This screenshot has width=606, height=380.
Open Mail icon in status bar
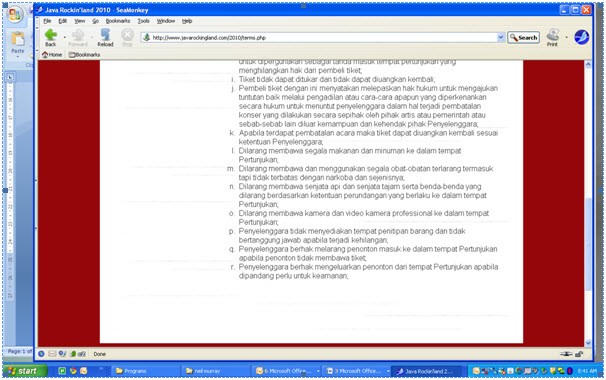(52, 354)
